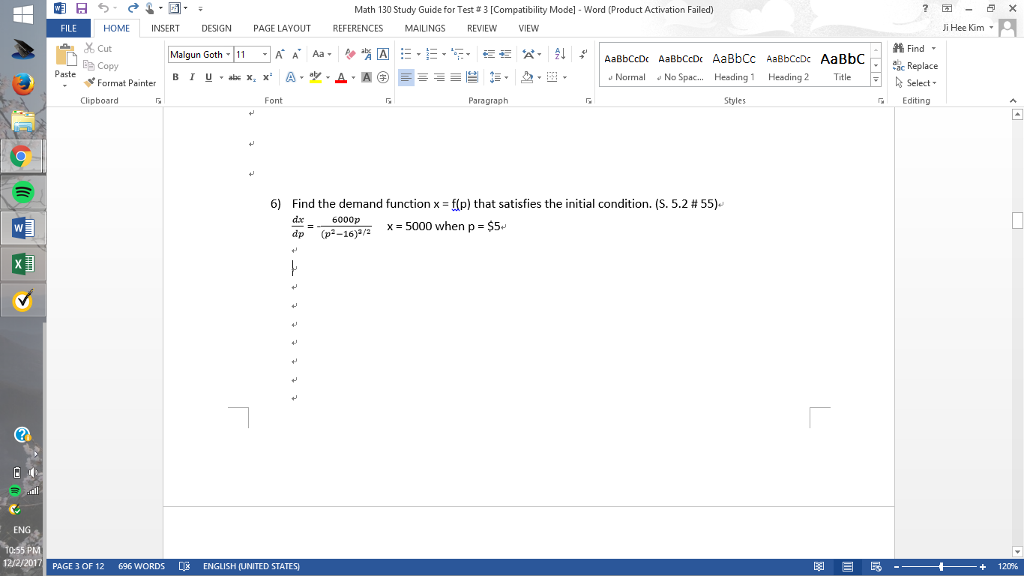Click the Paste clipboard icon

[x=65, y=56]
